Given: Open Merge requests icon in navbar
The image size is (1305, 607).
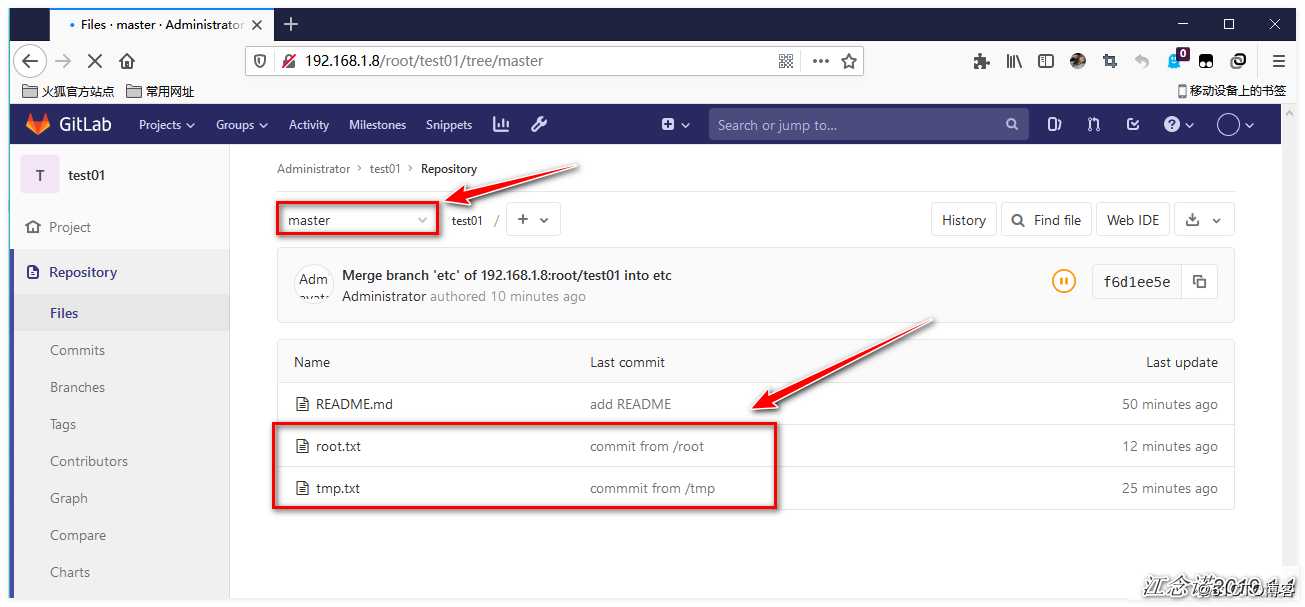Looking at the screenshot, I should point(1093,124).
